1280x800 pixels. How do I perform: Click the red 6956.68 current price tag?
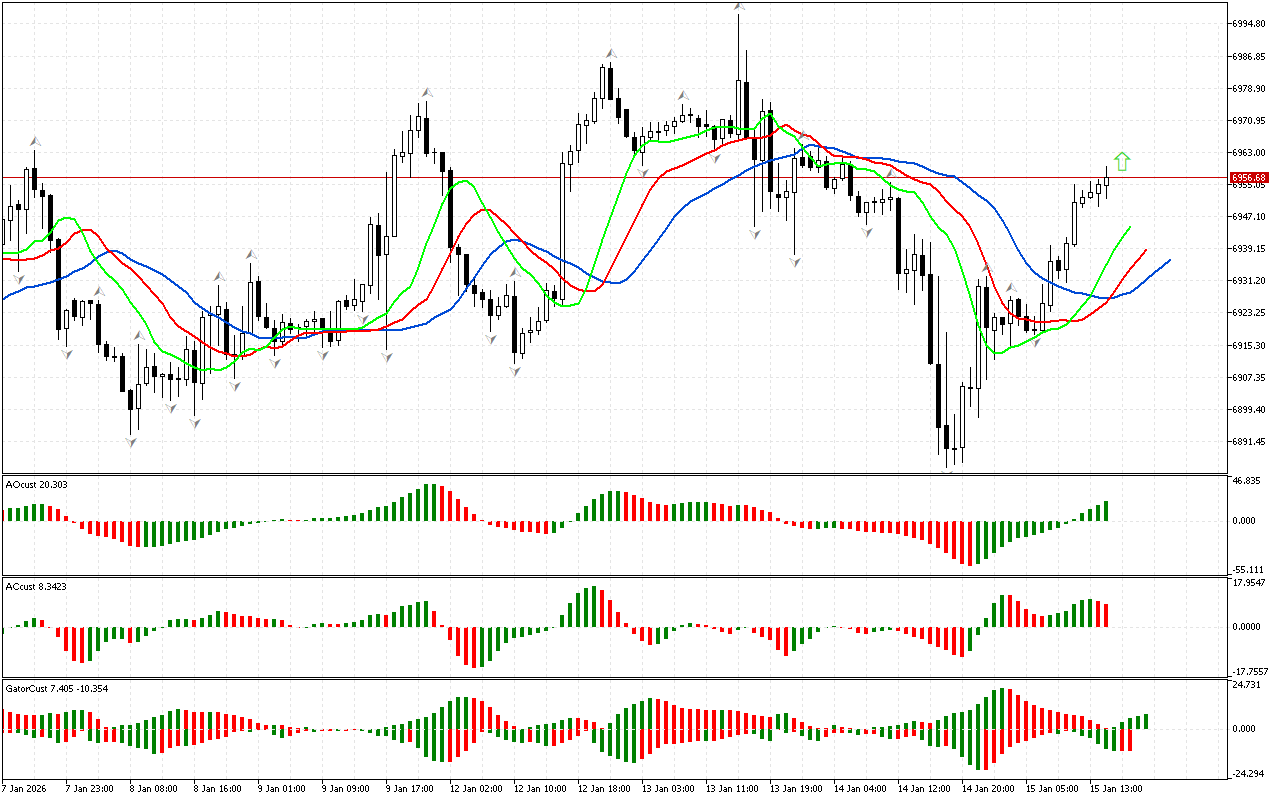(x=1250, y=177)
